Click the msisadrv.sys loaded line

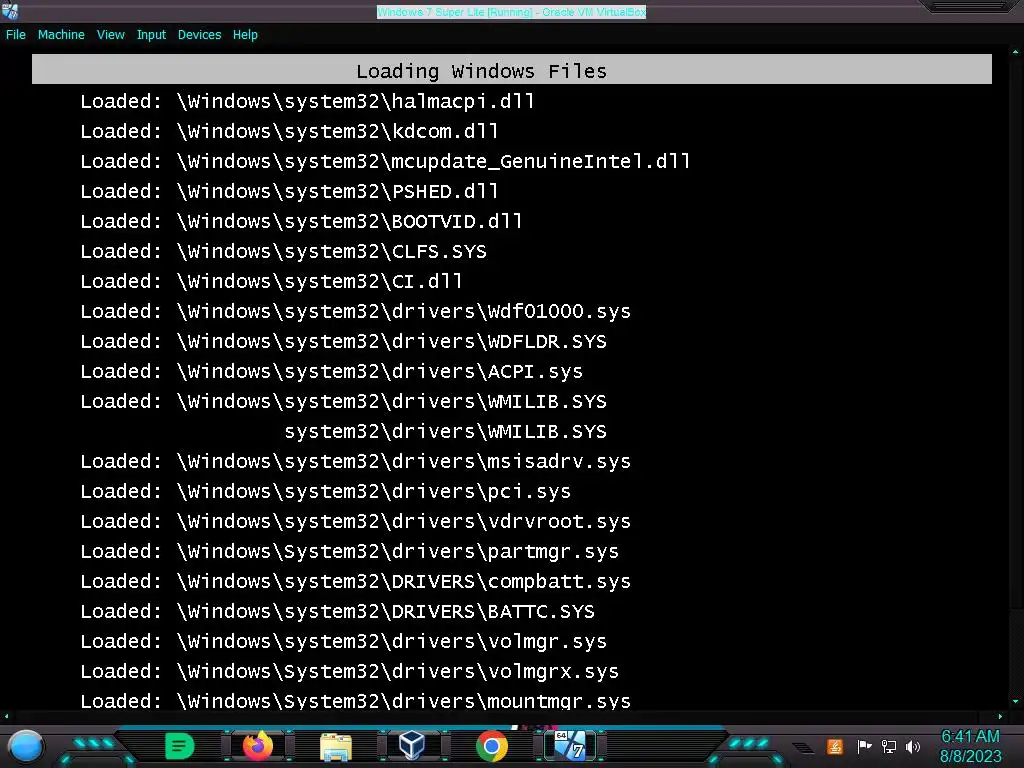pos(355,462)
